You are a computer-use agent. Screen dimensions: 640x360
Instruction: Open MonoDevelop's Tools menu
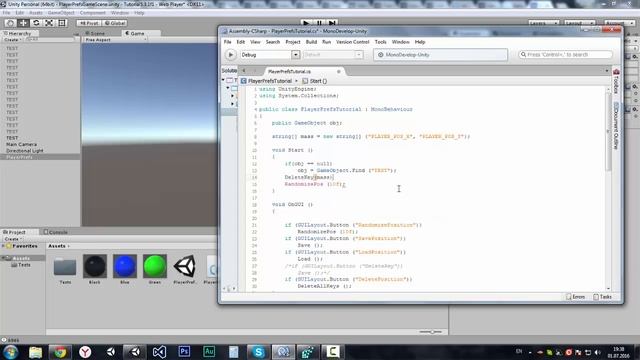click(x=380, y=42)
